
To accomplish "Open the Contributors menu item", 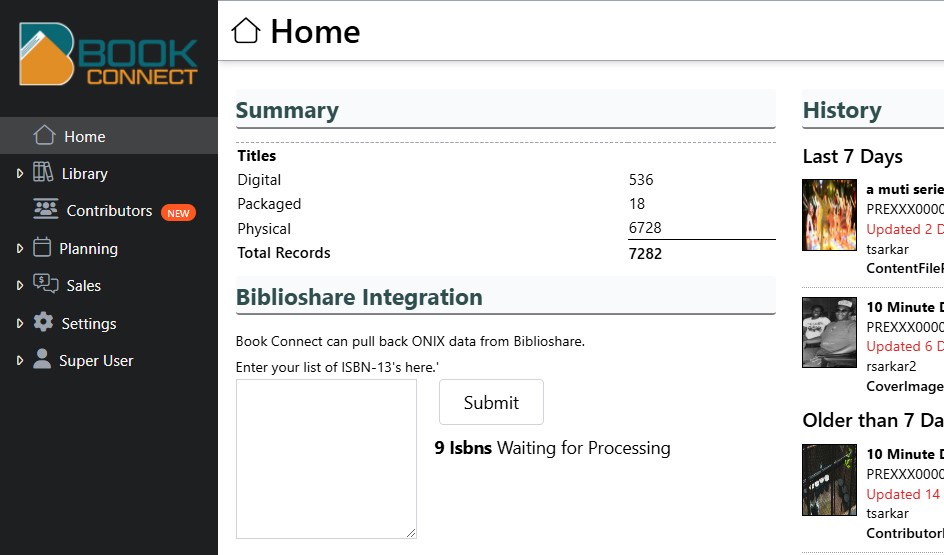I will 109,211.
